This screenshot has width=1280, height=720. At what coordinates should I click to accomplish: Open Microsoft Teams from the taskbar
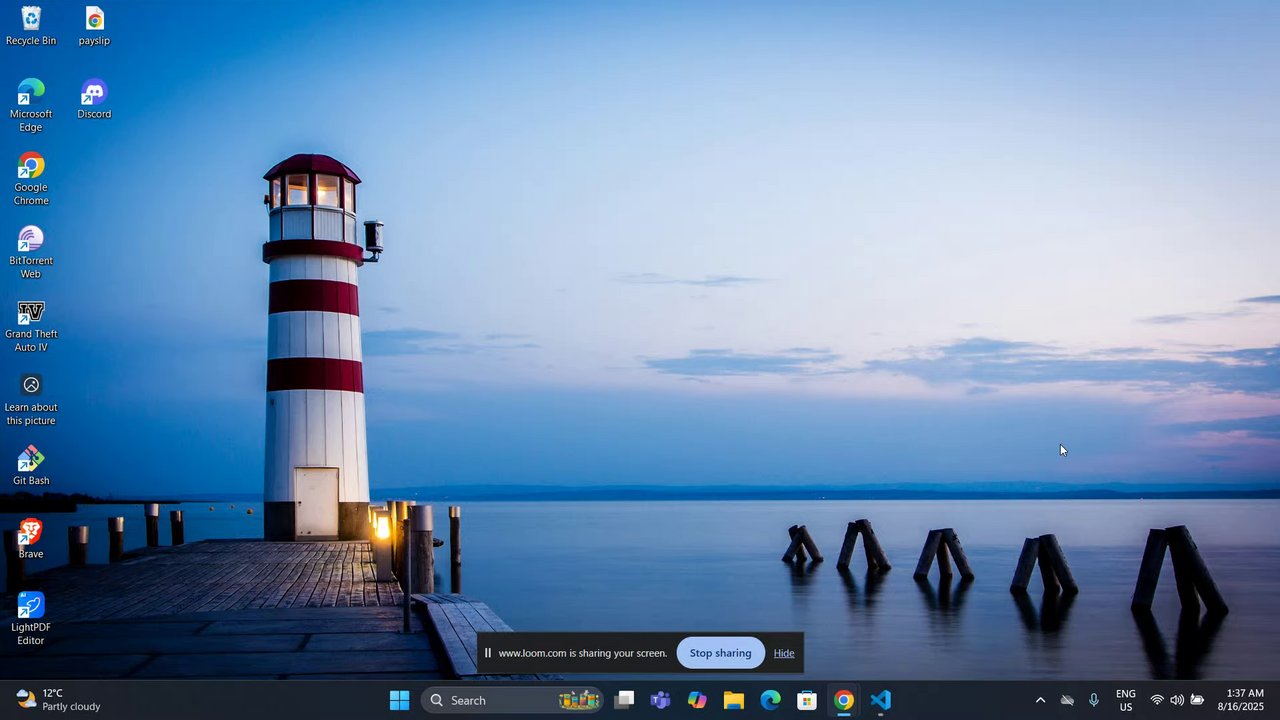pyautogui.click(x=660, y=700)
